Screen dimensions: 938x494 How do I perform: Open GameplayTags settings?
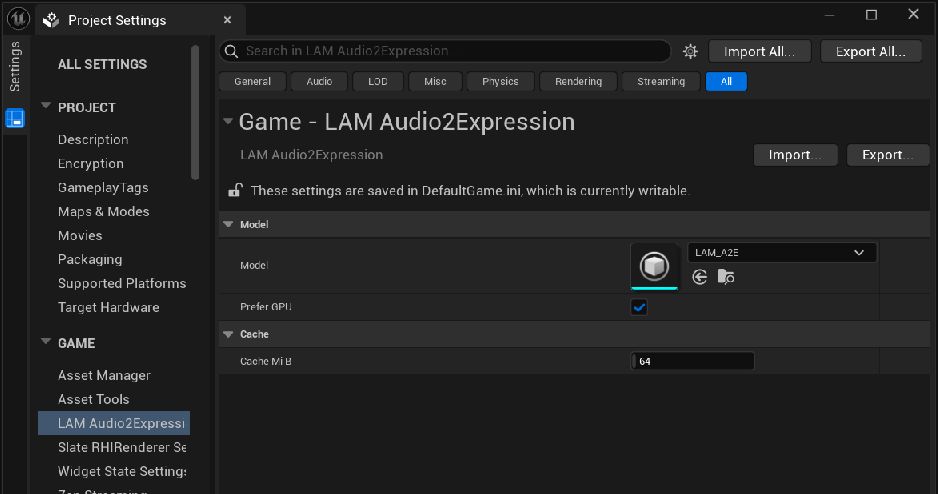[x=103, y=187]
